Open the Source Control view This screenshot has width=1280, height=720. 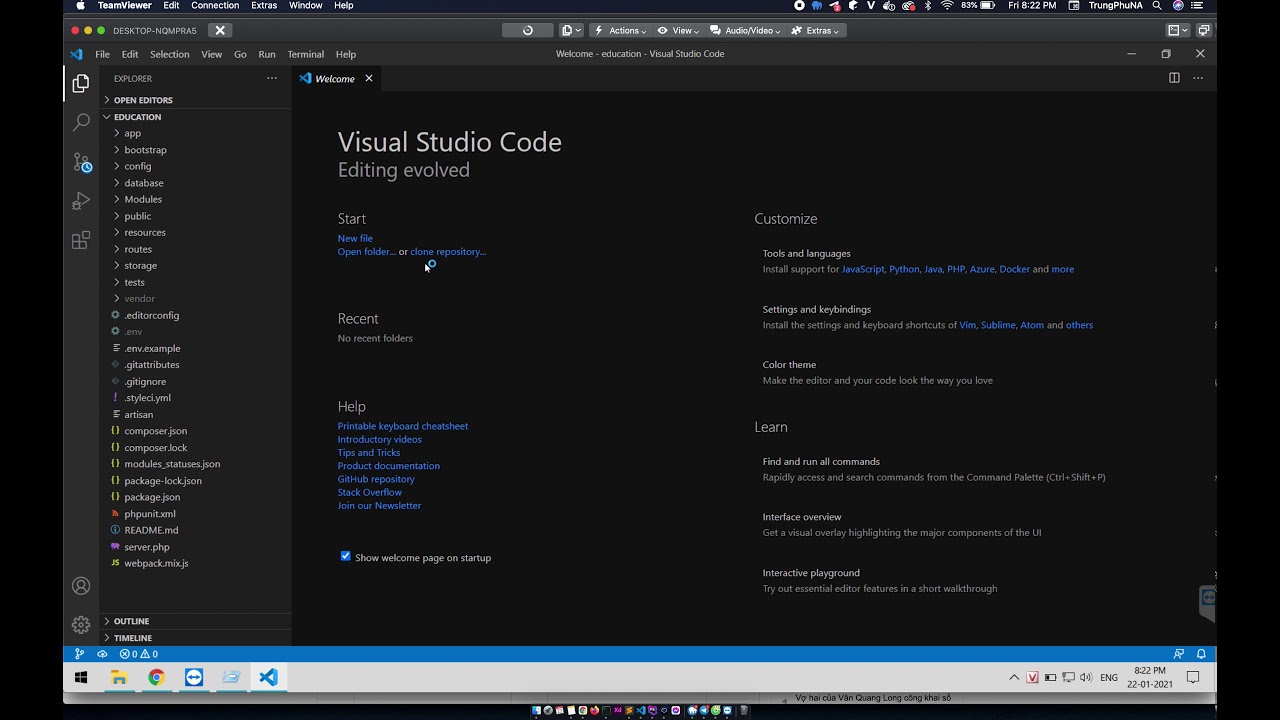[x=82, y=162]
